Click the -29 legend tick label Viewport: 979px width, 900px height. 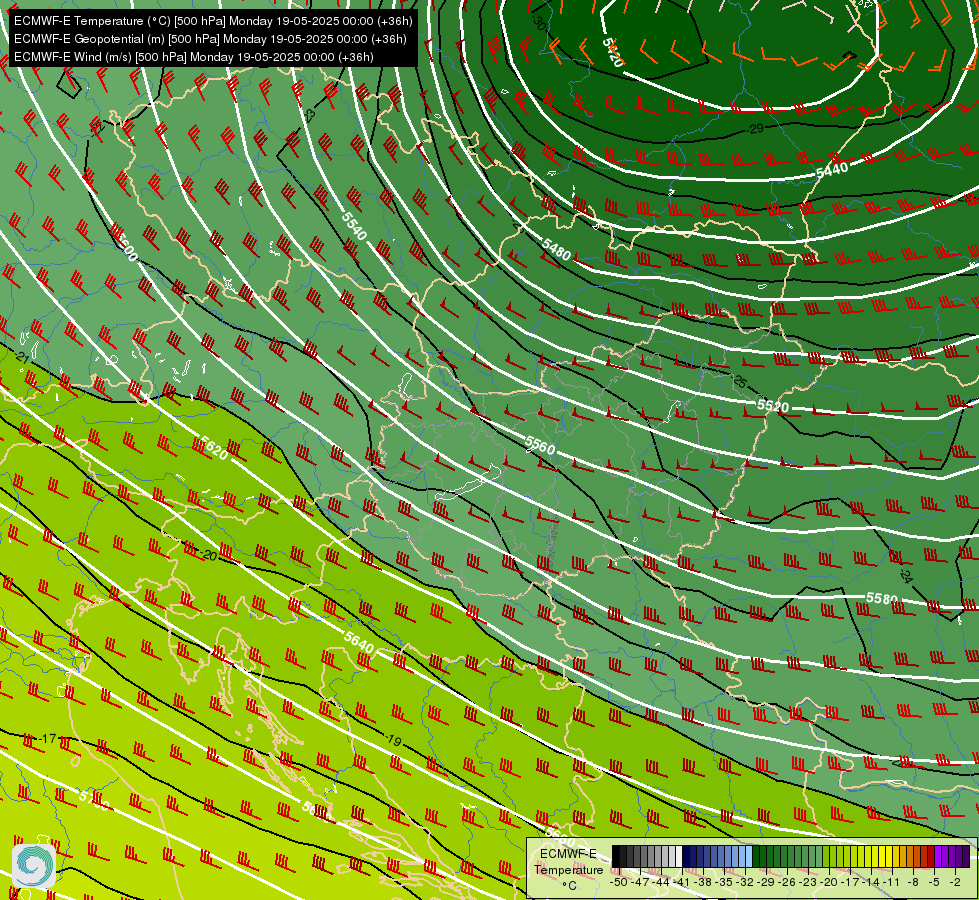(766, 882)
